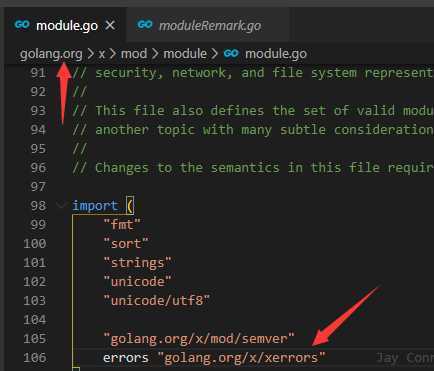Place cursor on the "fmt" import
This screenshot has width=434, height=371.
point(122,224)
